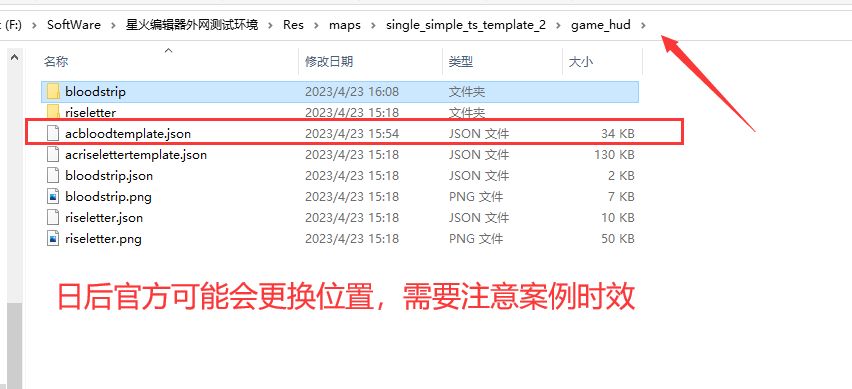The height and width of the screenshot is (389, 852).
Task: Expand chevron after single_simple_ts_template_2 breadcrumb
Action: pos(559,25)
